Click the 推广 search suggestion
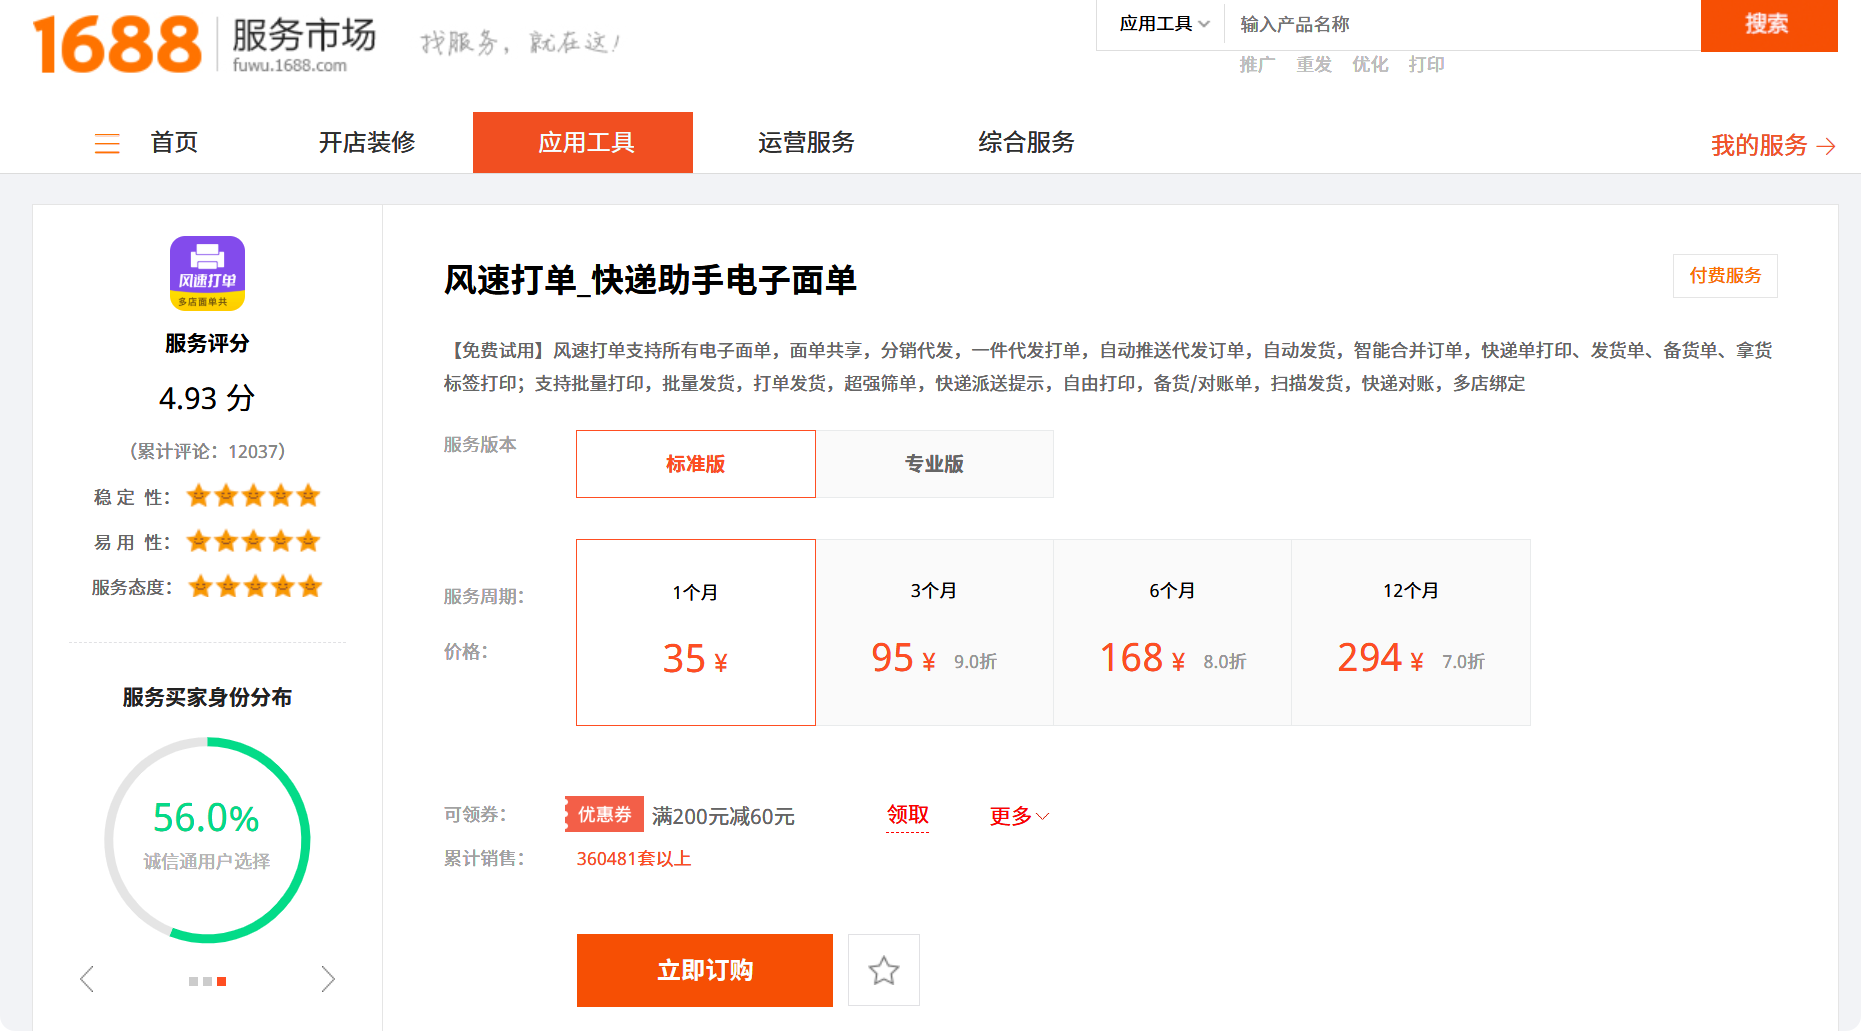The width and height of the screenshot is (1861, 1031). (x=1257, y=65)
